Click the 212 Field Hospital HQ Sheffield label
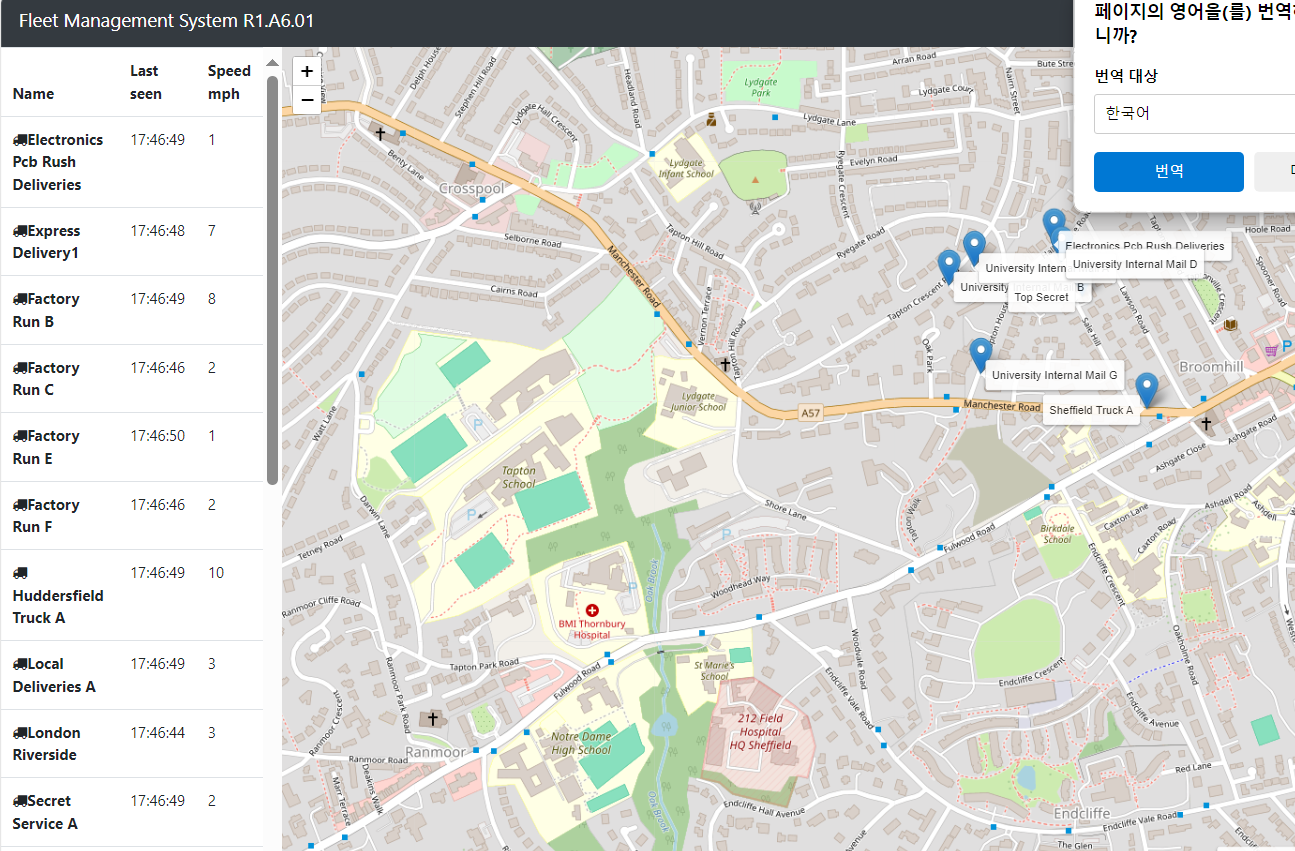Image resolution: width=1295 pixels, height=851 pixels. click(760, 731)
